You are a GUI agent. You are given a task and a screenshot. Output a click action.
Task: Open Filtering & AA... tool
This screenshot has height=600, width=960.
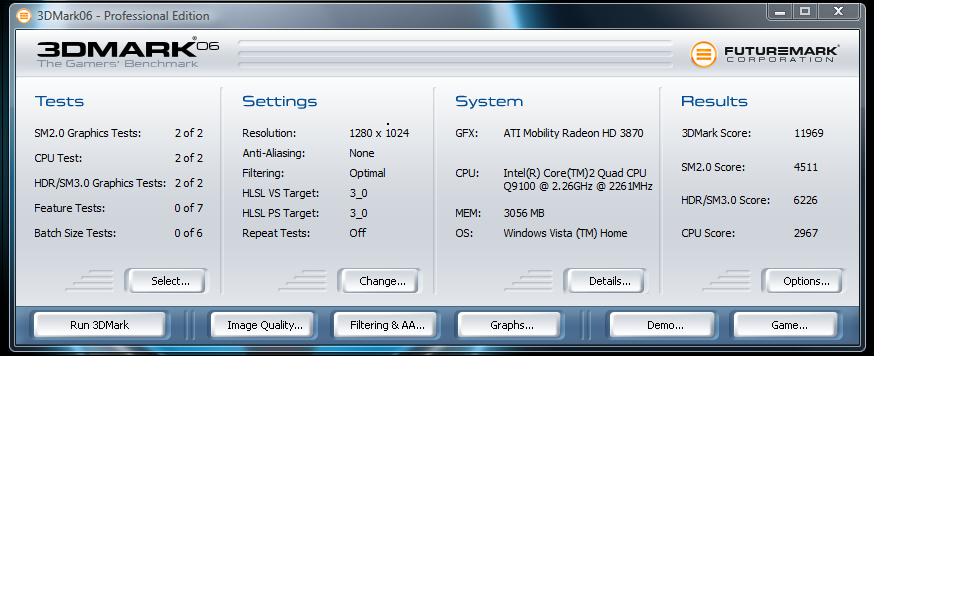(386, 325)
